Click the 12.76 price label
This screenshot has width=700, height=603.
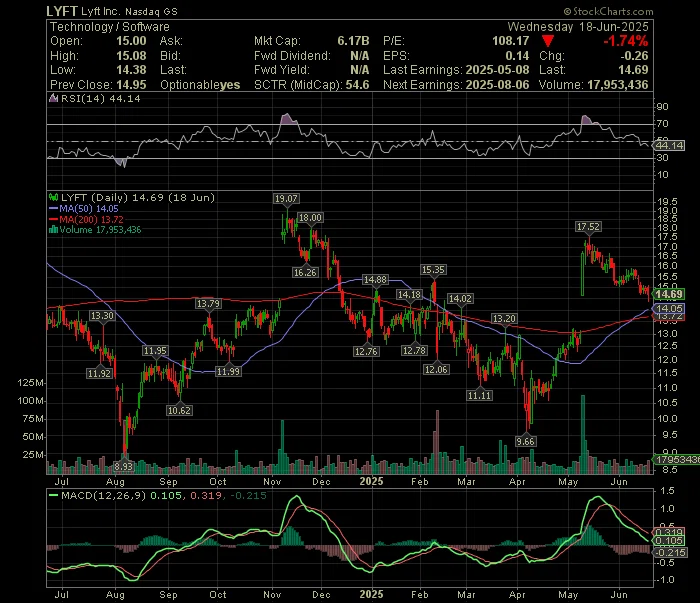pos(366,352)
